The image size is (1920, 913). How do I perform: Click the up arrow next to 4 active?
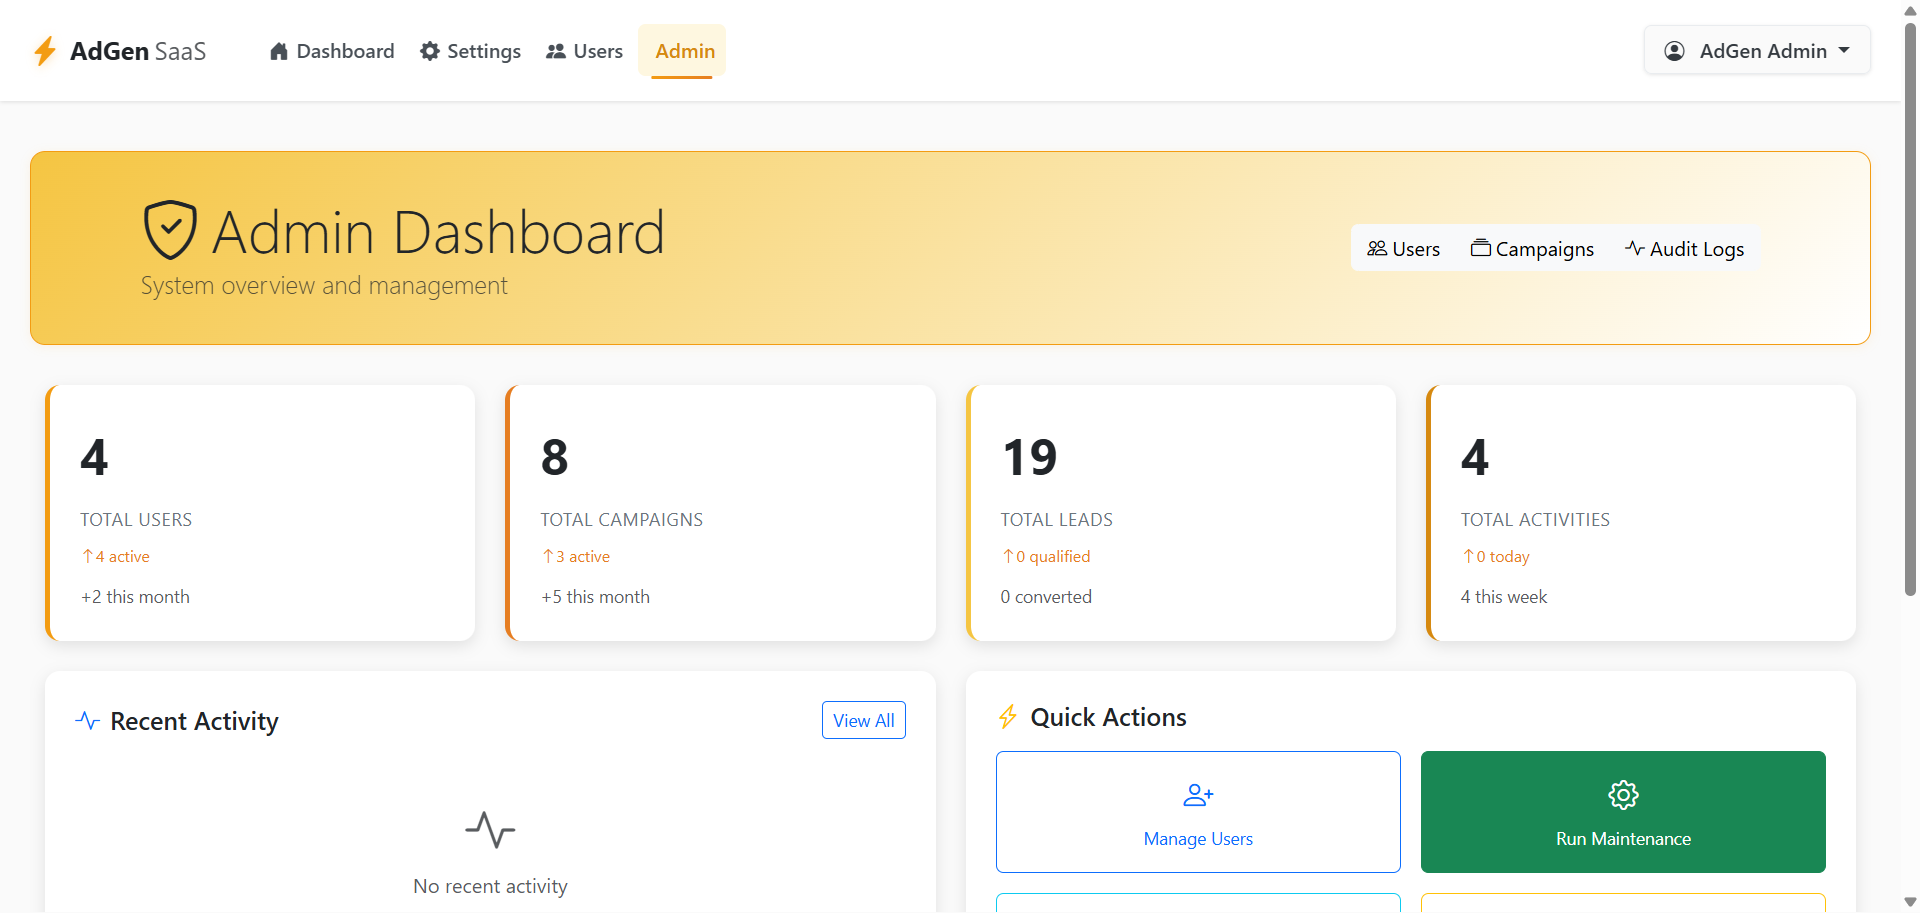pos(88,556)
